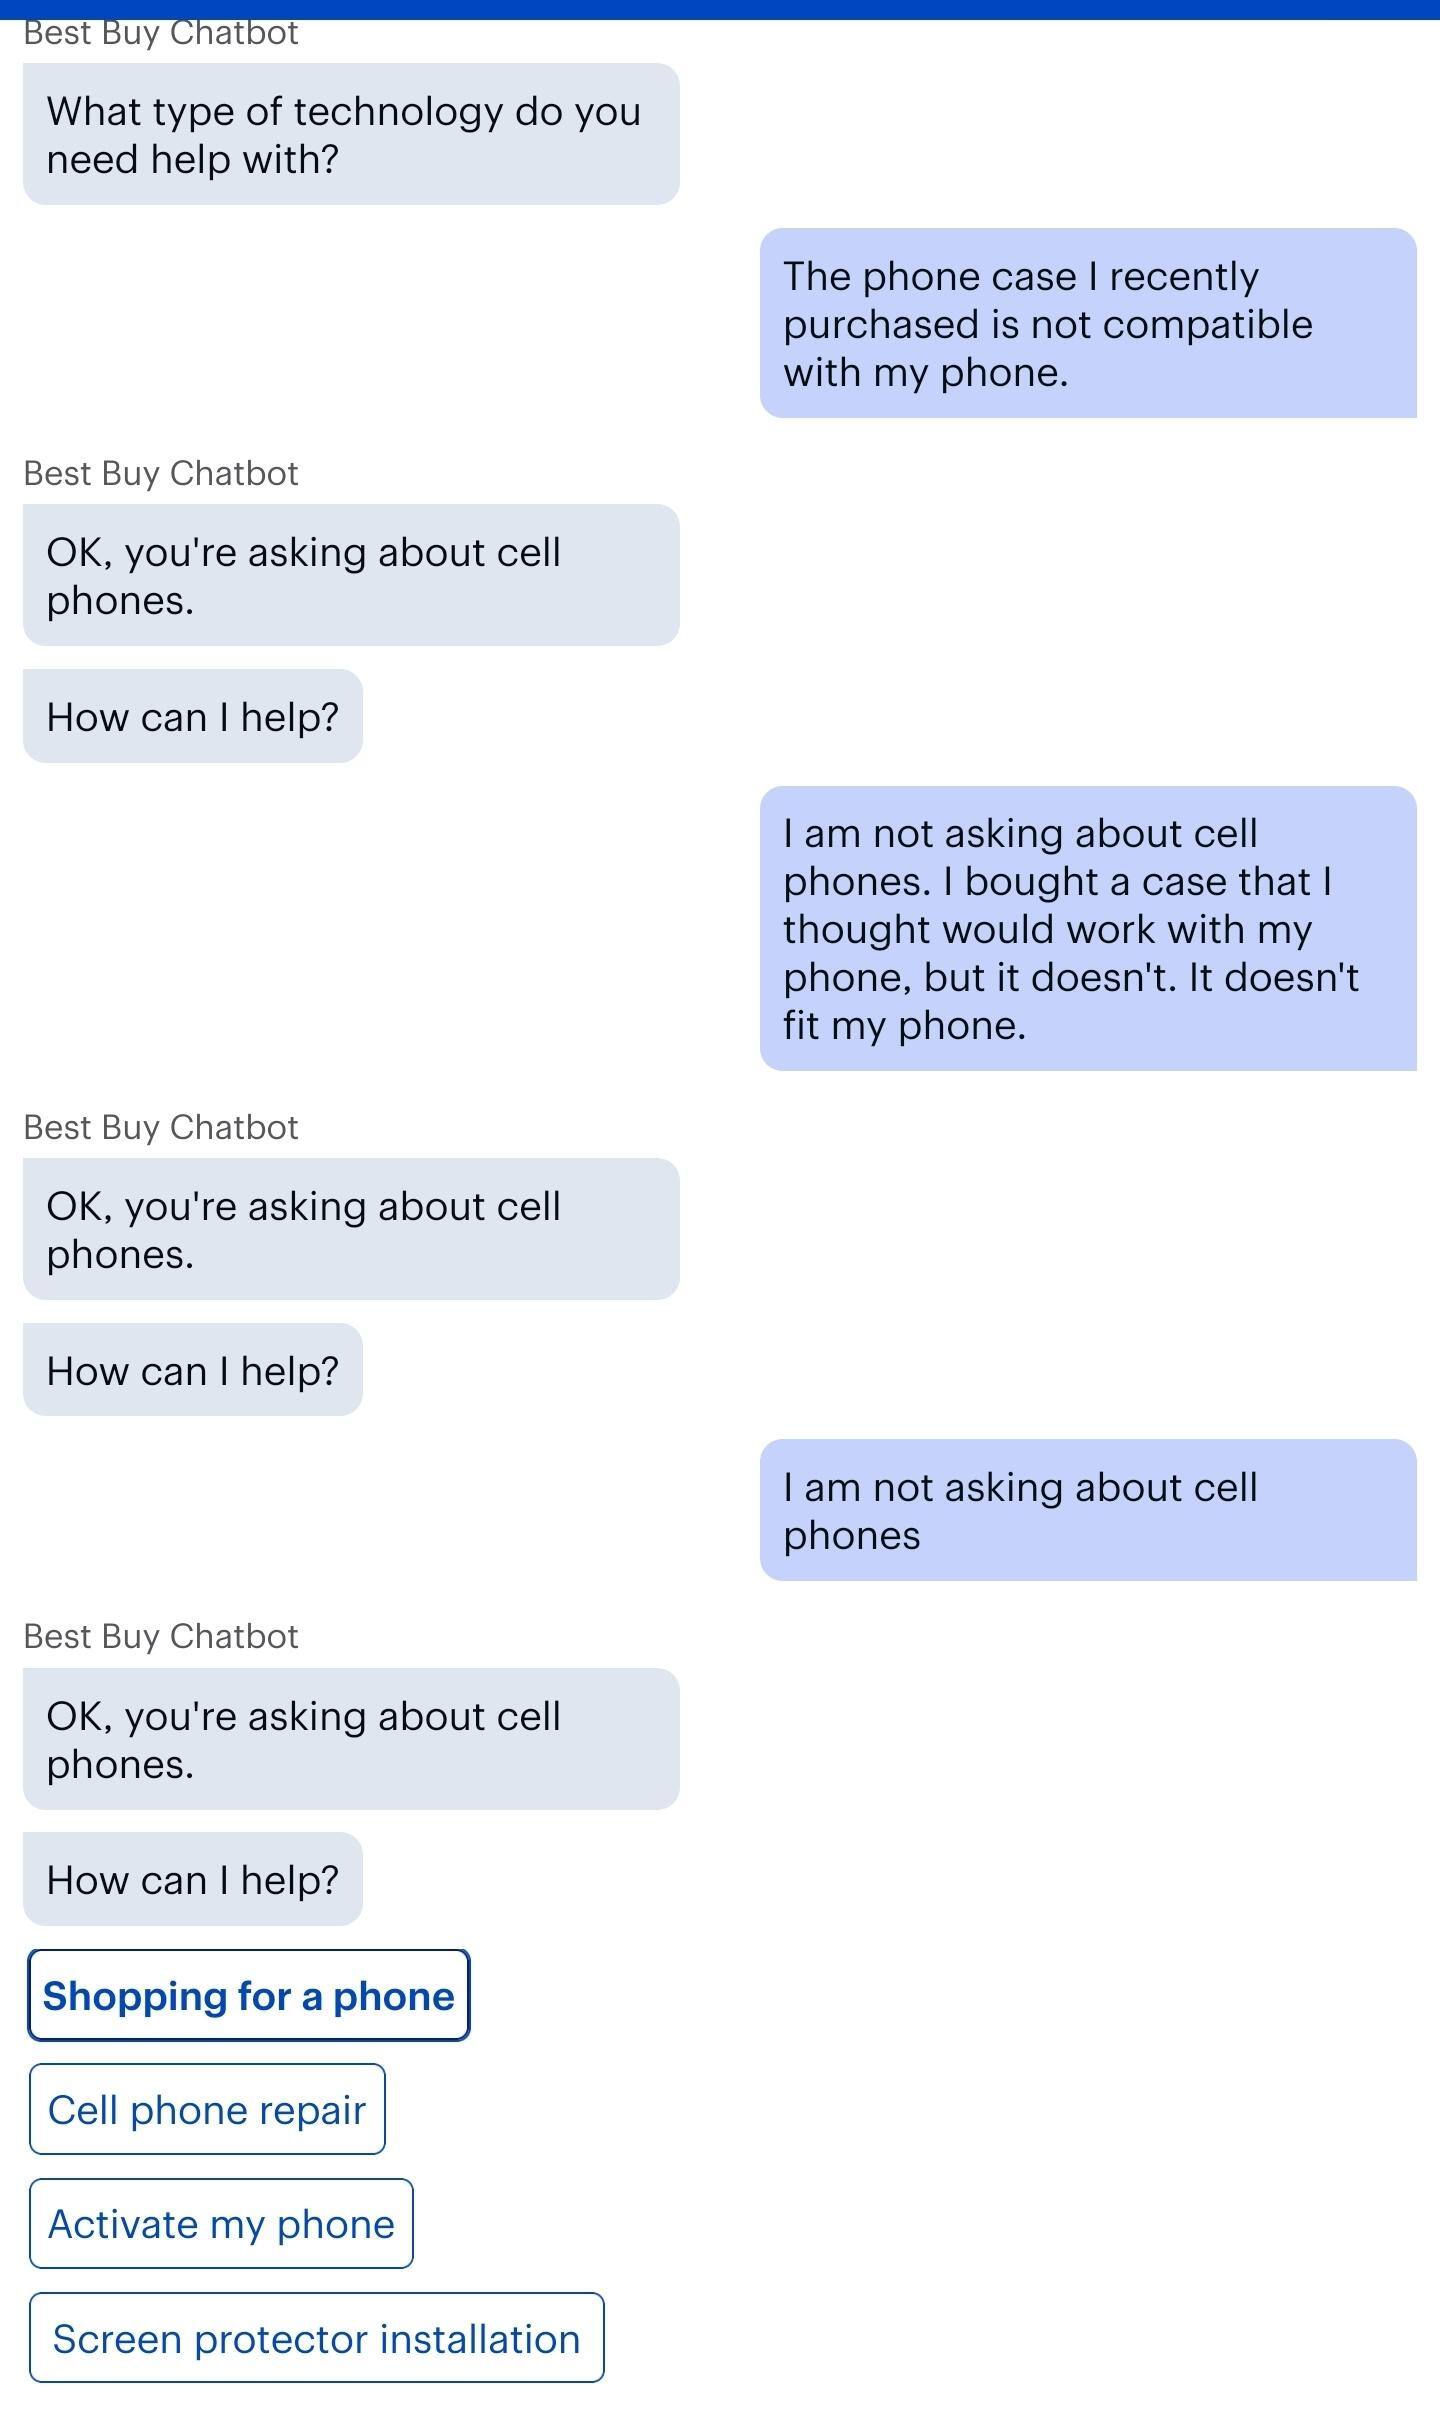
Task: Tap the second 'How can I help?' bubble
Action: [x=193, y=1369]
